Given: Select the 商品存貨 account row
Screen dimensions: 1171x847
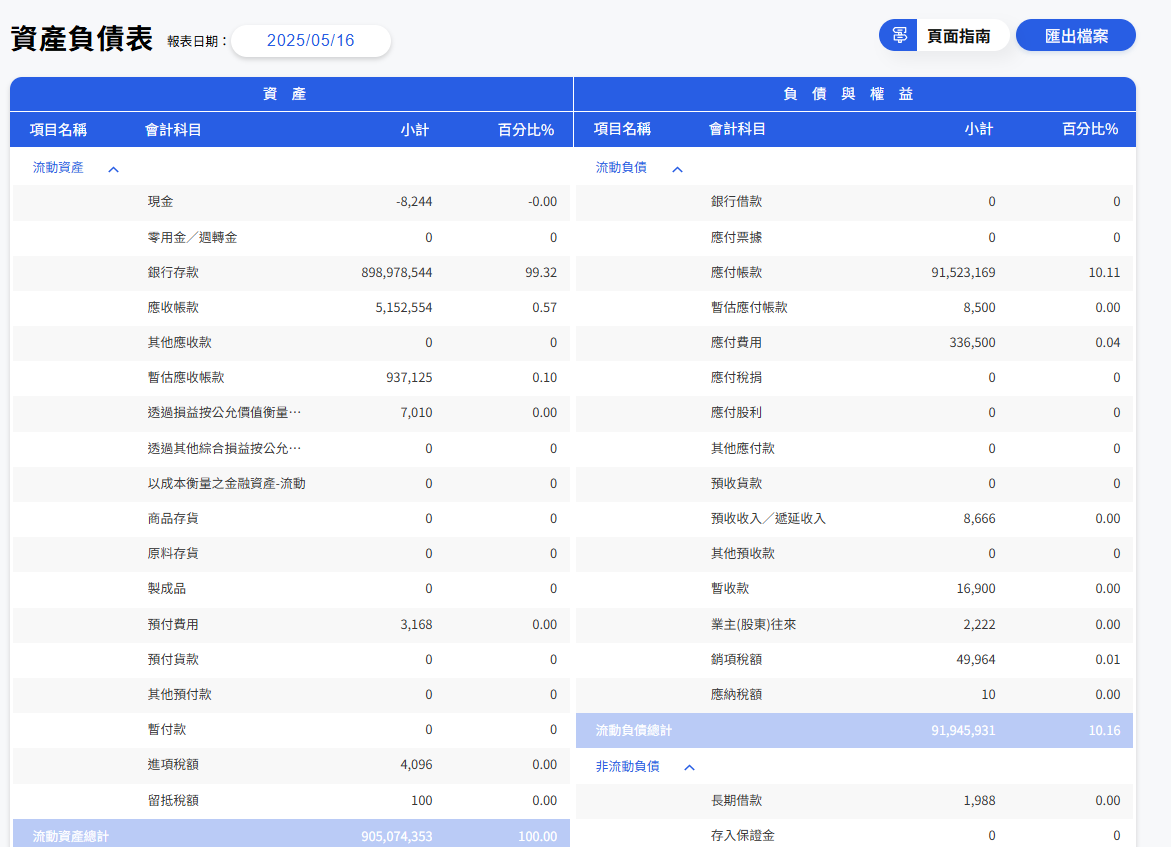Looking at the screenshot, I should 291,519.
